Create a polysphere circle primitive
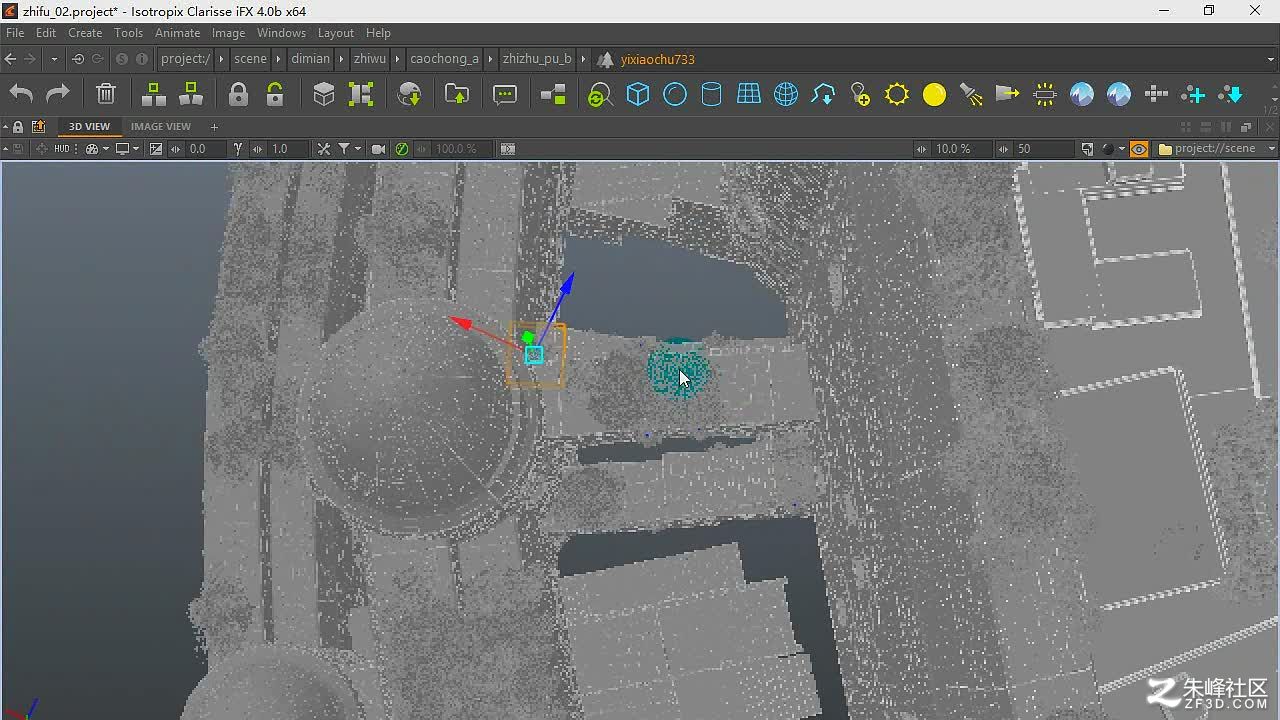 pos(675,94)
